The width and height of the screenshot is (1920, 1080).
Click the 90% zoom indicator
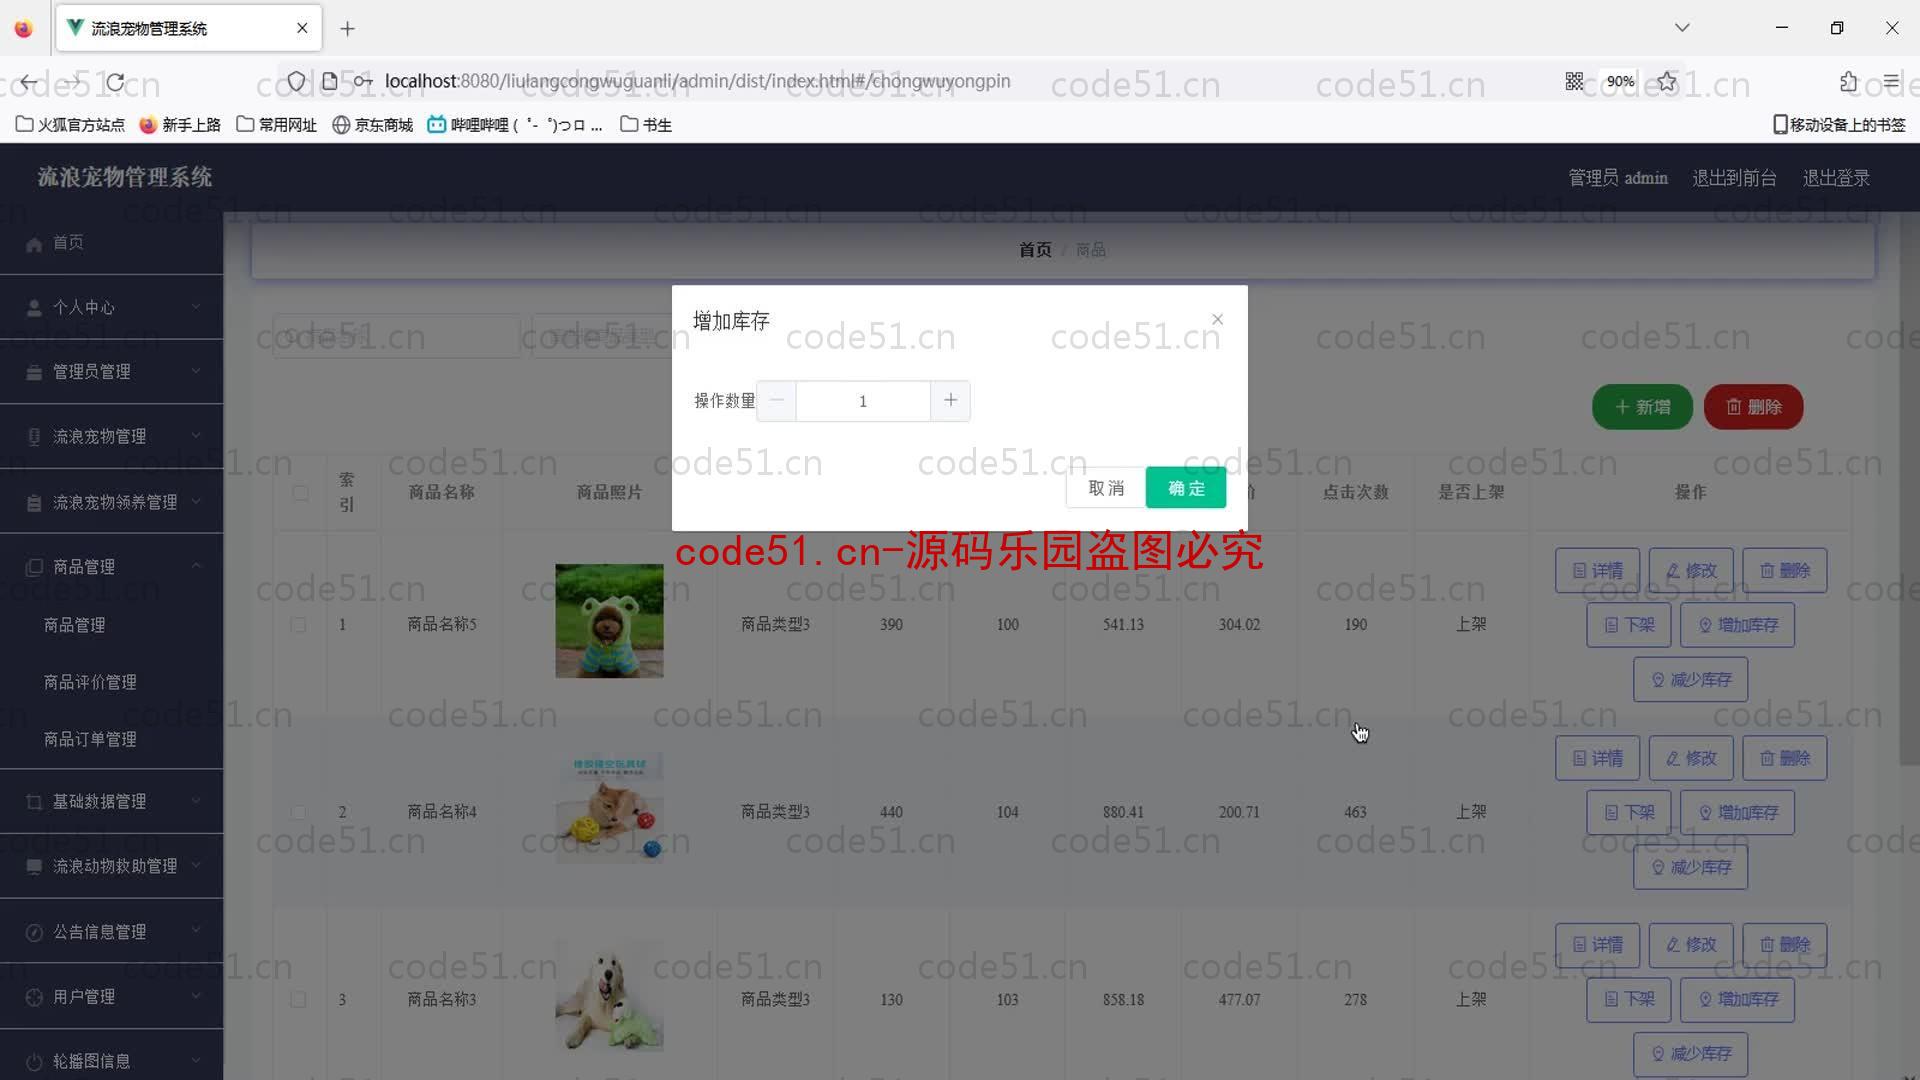[1620, 82]
